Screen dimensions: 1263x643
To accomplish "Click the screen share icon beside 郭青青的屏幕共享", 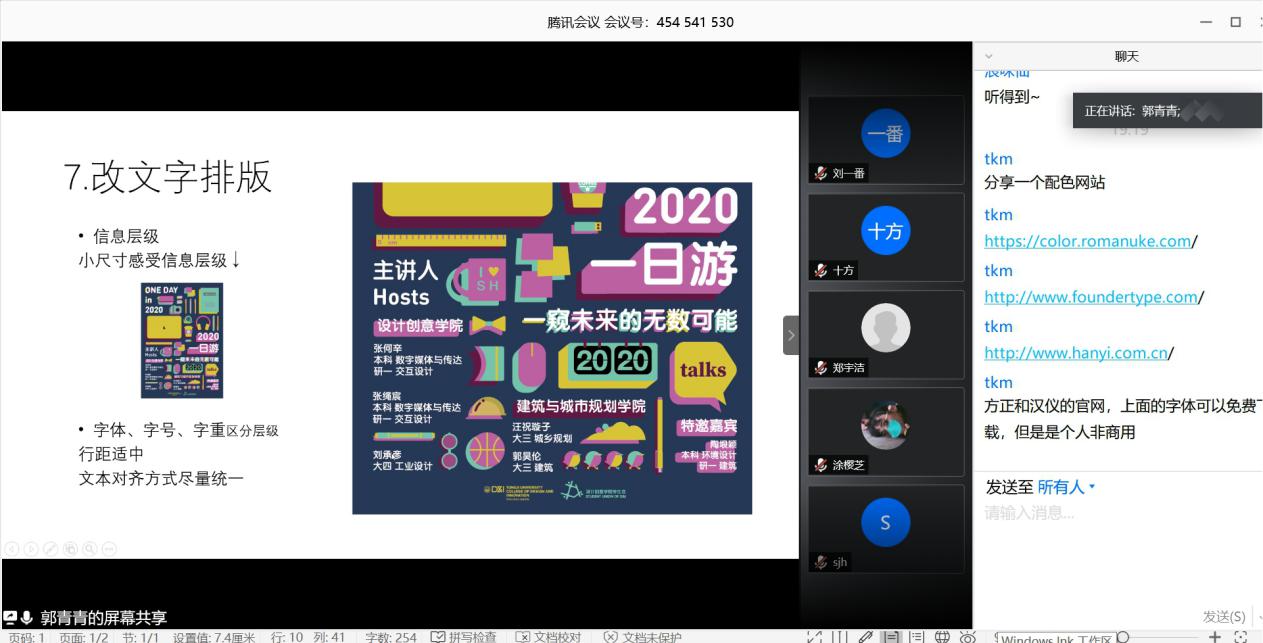I will pos(10,618).
